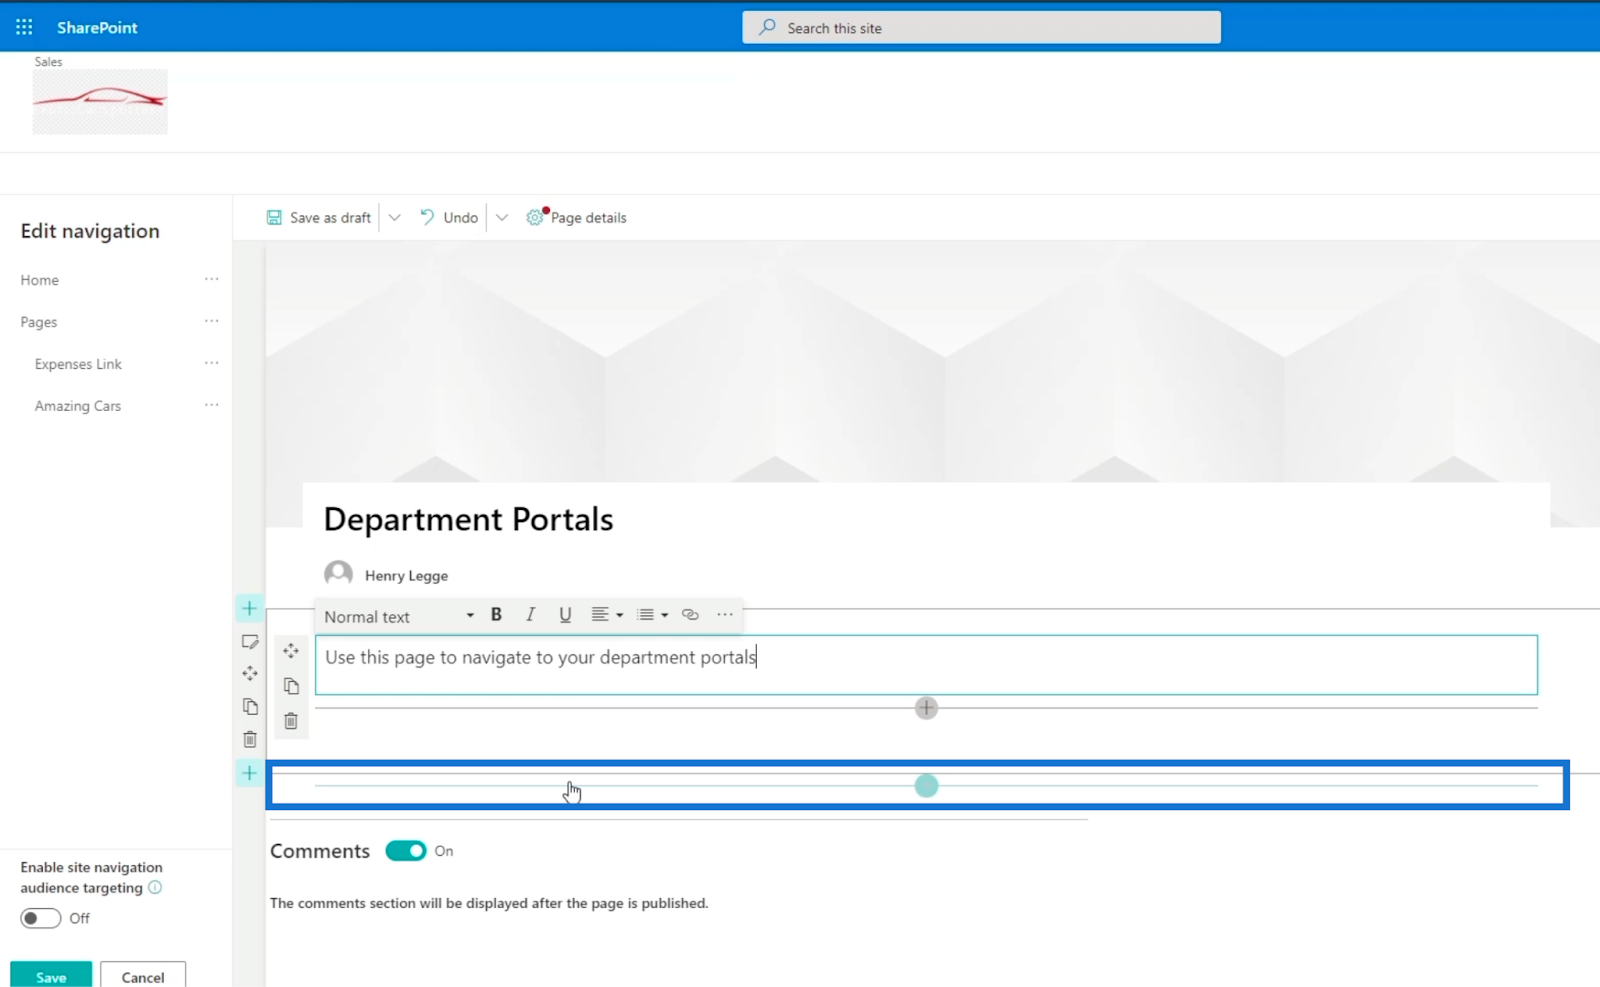This screenshot has width=1600, height=987.
Task: Toggle site navigation audience targeting switch
Action: [x=41, y=918]
